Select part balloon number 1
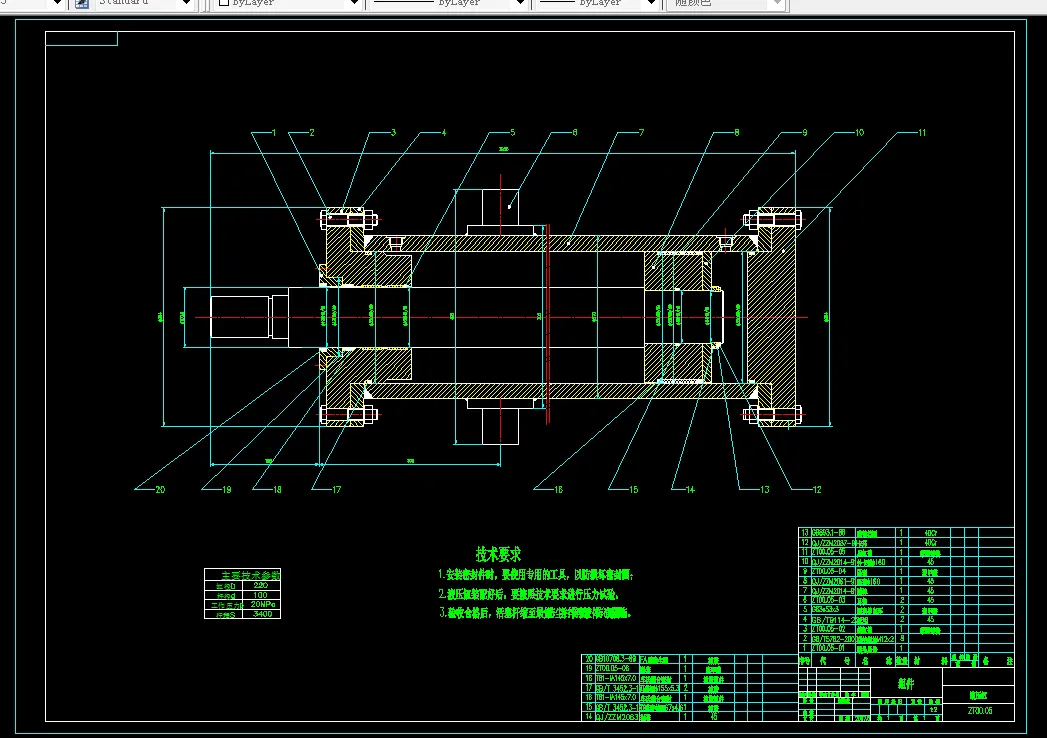 [274, 132]
